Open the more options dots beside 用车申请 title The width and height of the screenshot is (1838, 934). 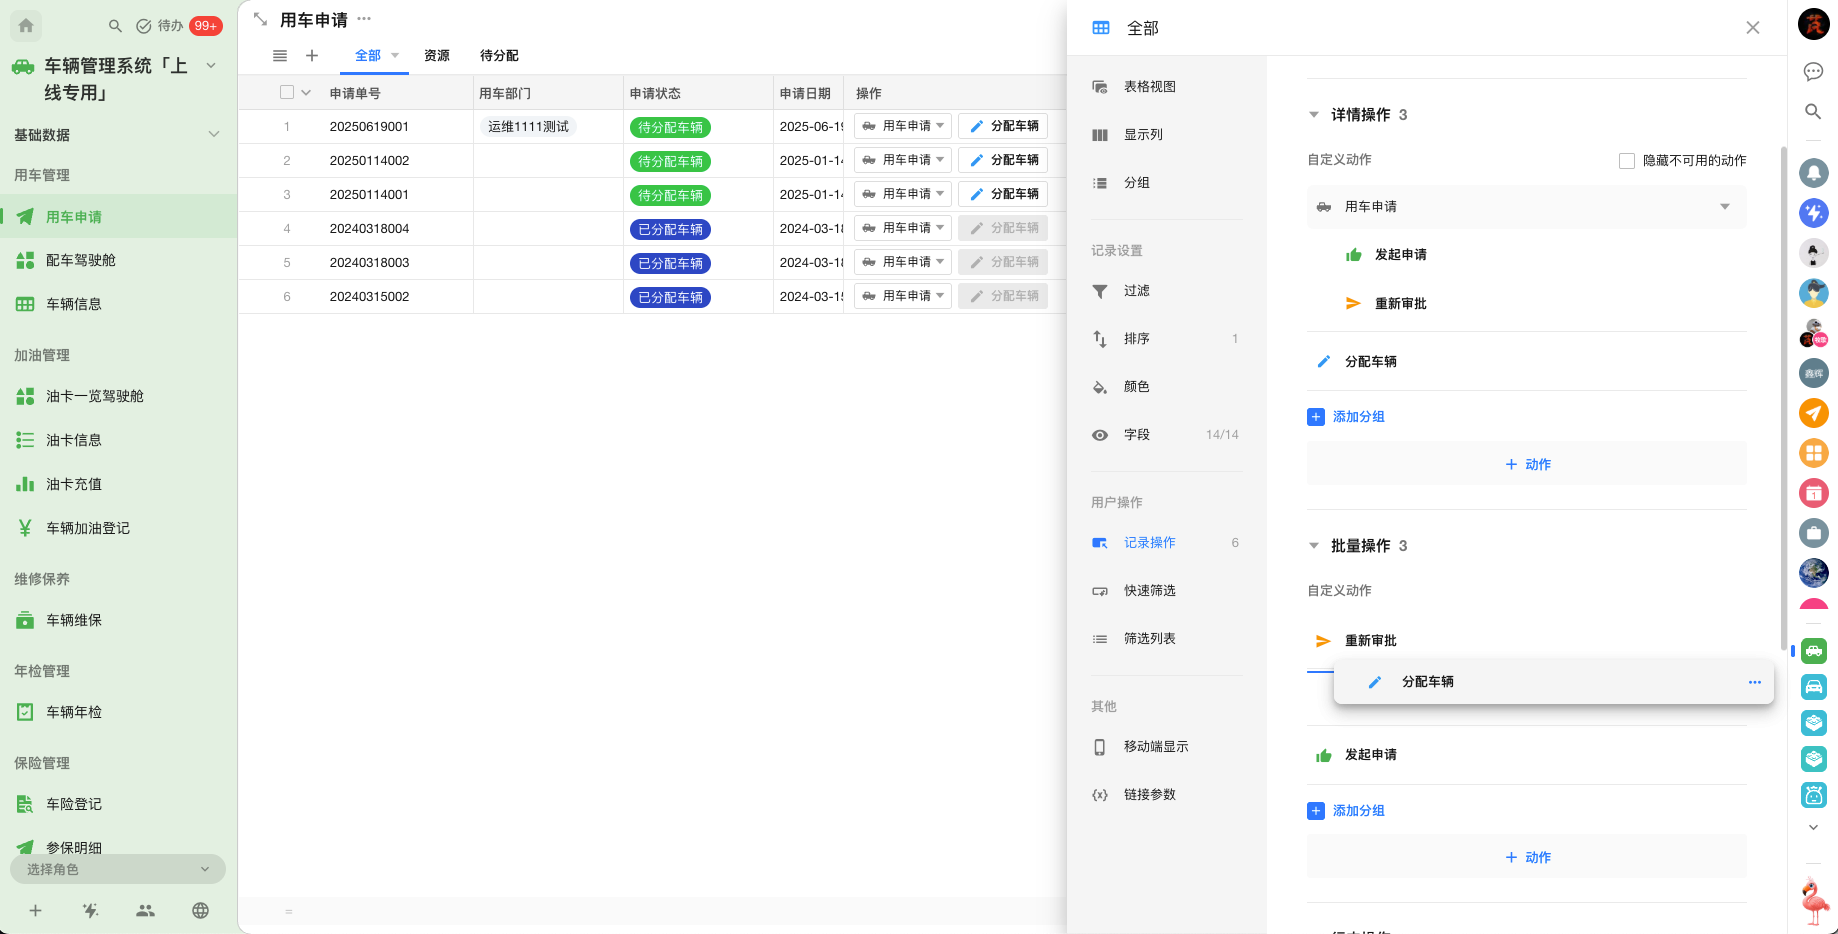click(364, 19)
